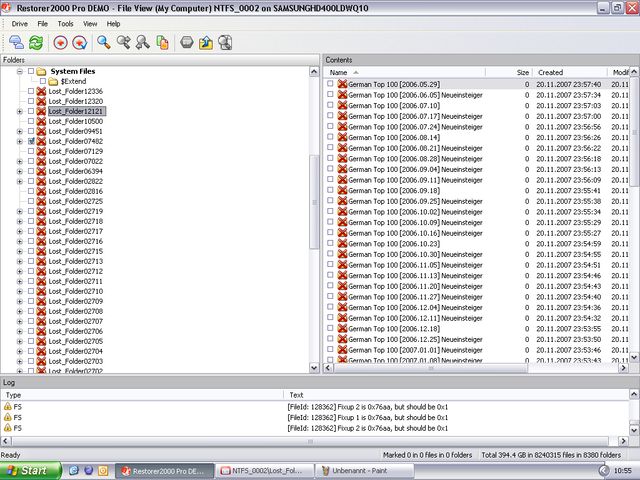
Task: Select the Lost_Folder02816 tree item
Action: pos(76,191)
